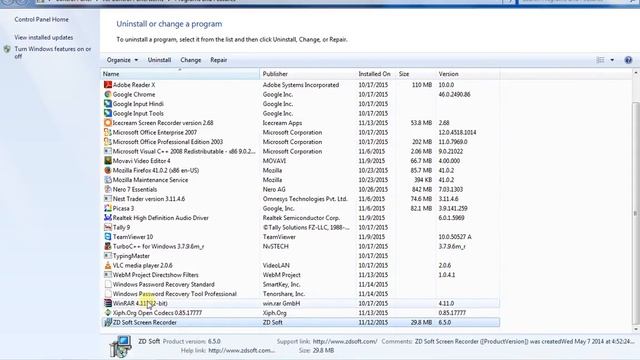Click the ZD Soft details pane icon
Image resolution: width=640 pixels, height=360 pixels.
(x=120, y=346)
